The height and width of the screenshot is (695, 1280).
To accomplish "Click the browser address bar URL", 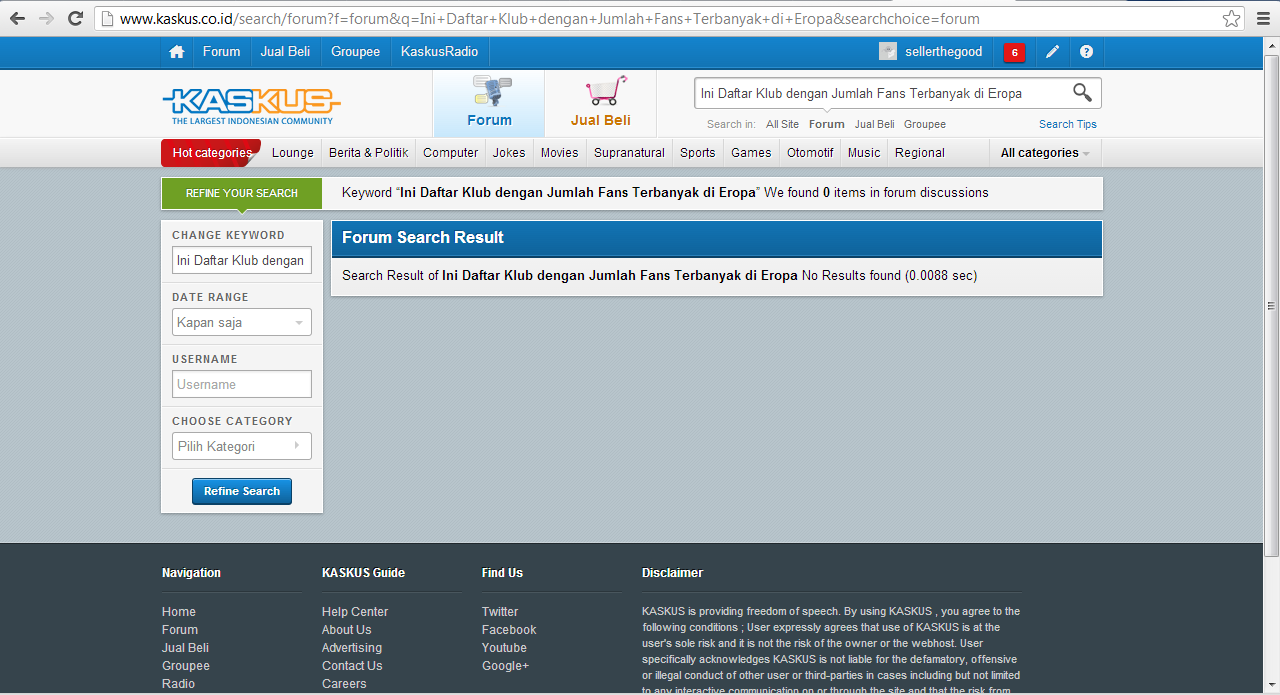I will [549, 19].
